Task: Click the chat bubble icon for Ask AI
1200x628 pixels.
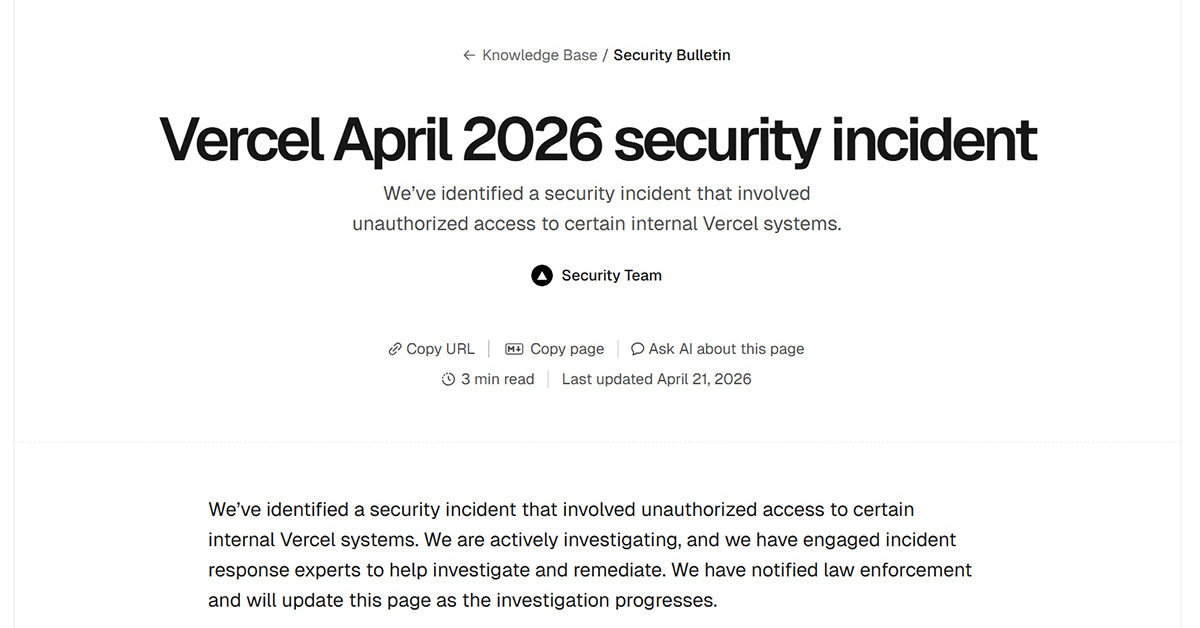Action: tap(637, 349)
